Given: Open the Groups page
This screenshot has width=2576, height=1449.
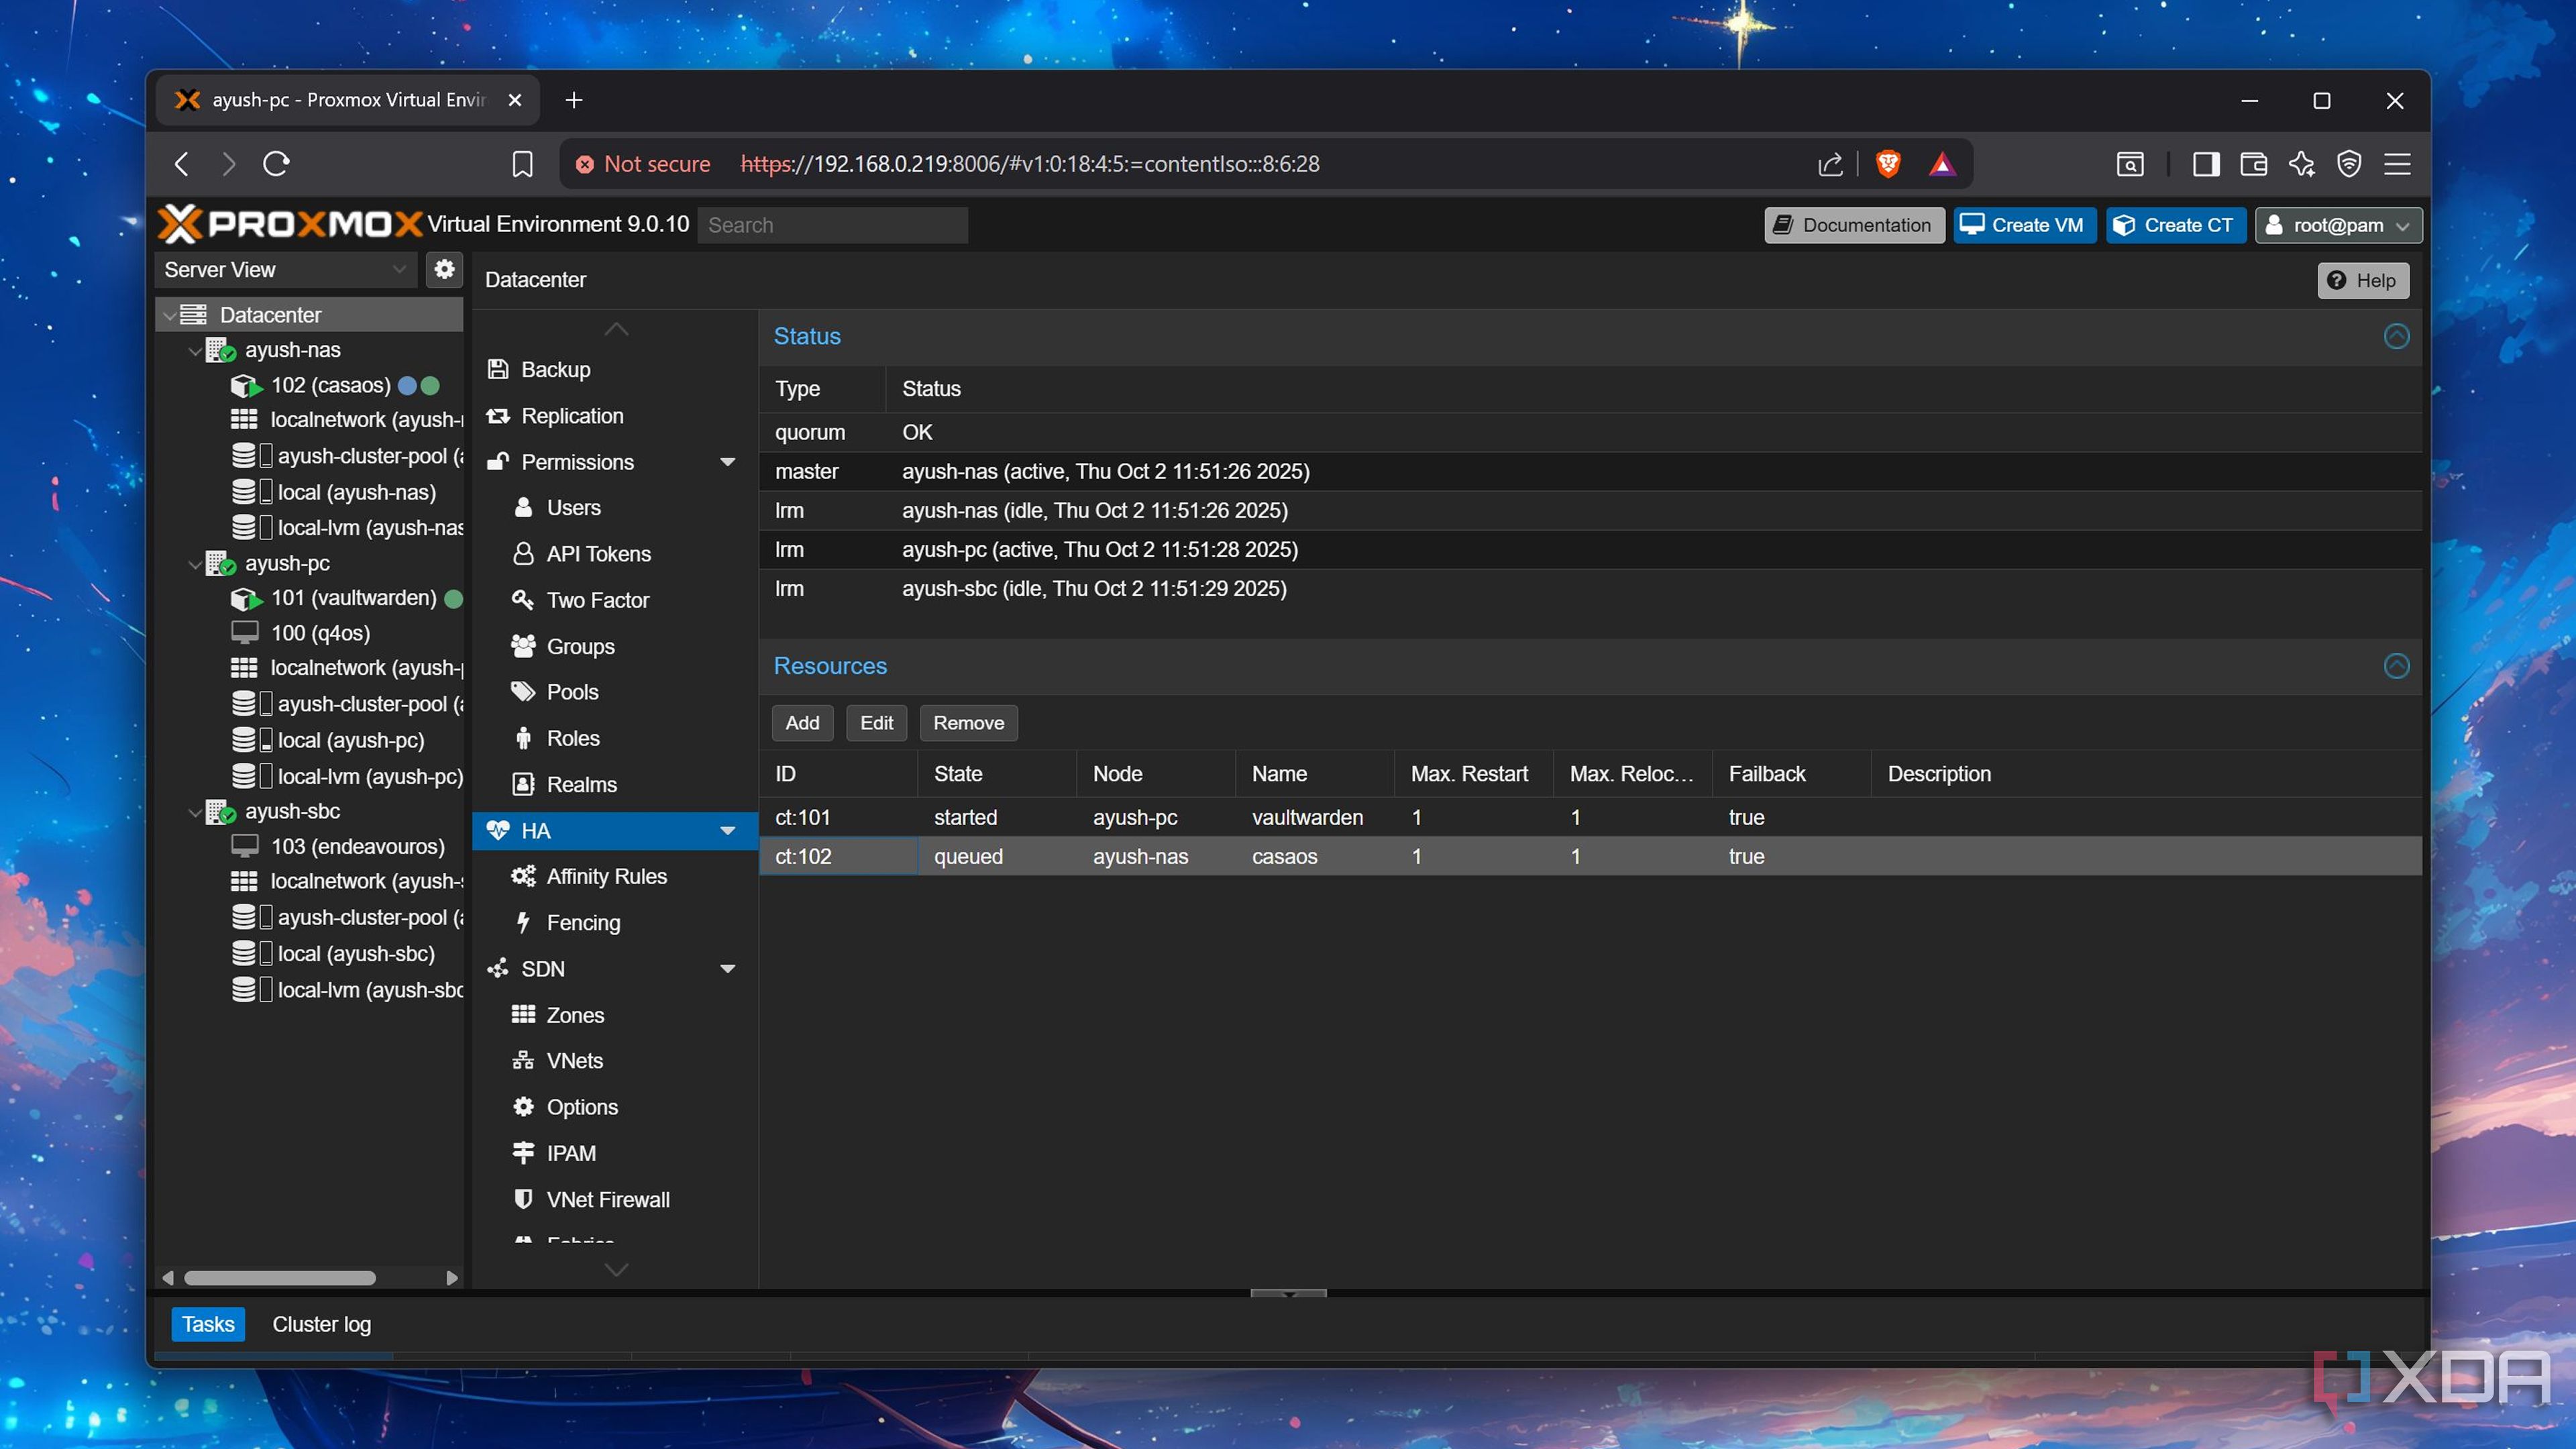Looking at the screenshot, I should (x=614, y=646).
